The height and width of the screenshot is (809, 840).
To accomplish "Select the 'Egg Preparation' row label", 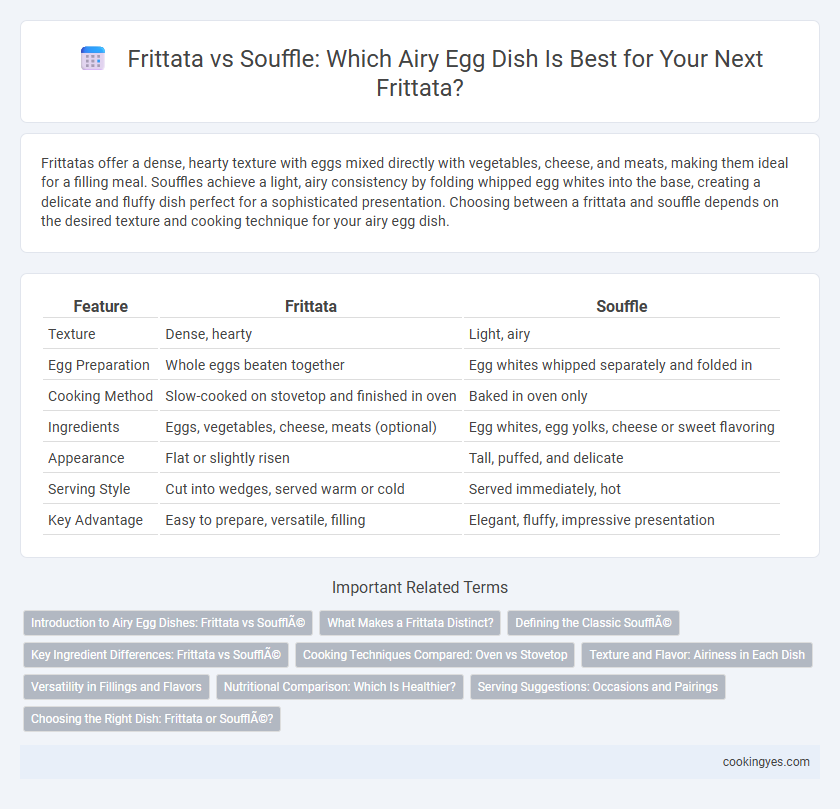I will pos(99,365).
